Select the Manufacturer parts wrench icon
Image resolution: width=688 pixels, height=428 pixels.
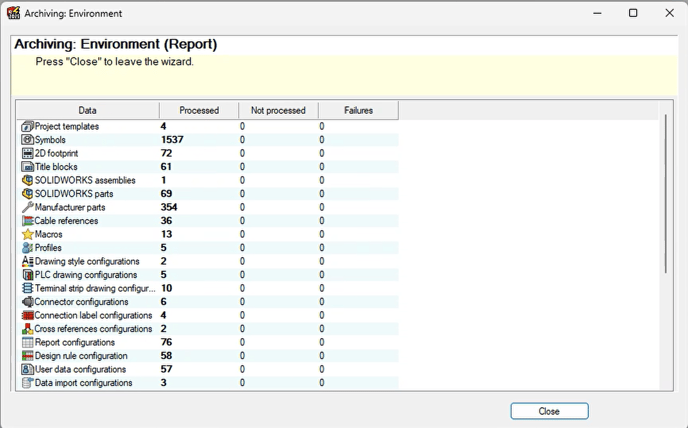(27, 207)
